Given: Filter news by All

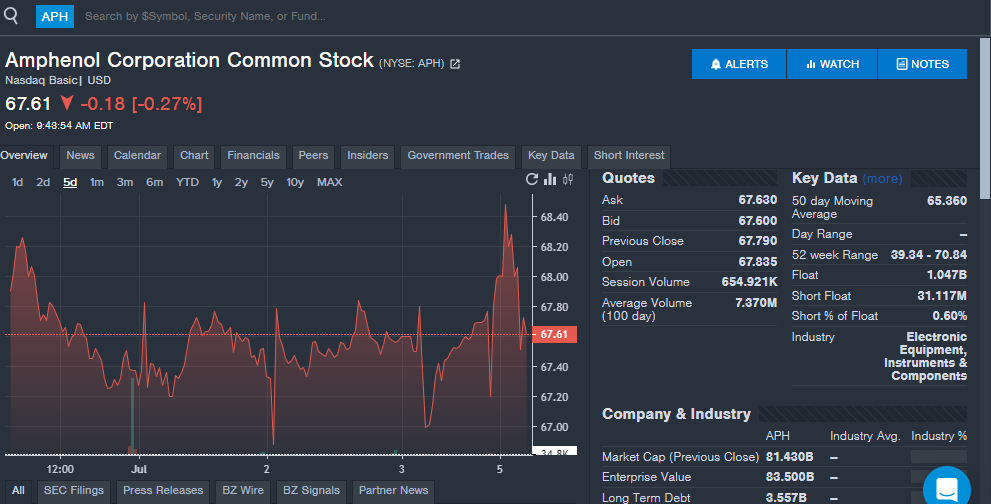Looking at the screenshot, I should coord(18,490).
